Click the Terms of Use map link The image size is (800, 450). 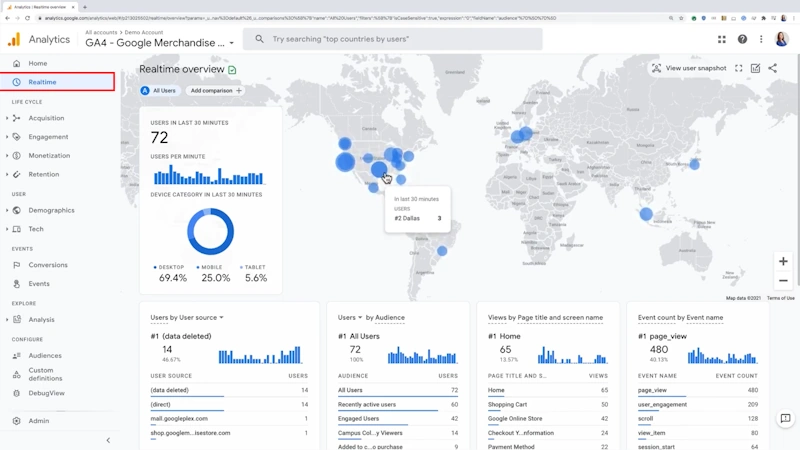click(x=781, y=298)
